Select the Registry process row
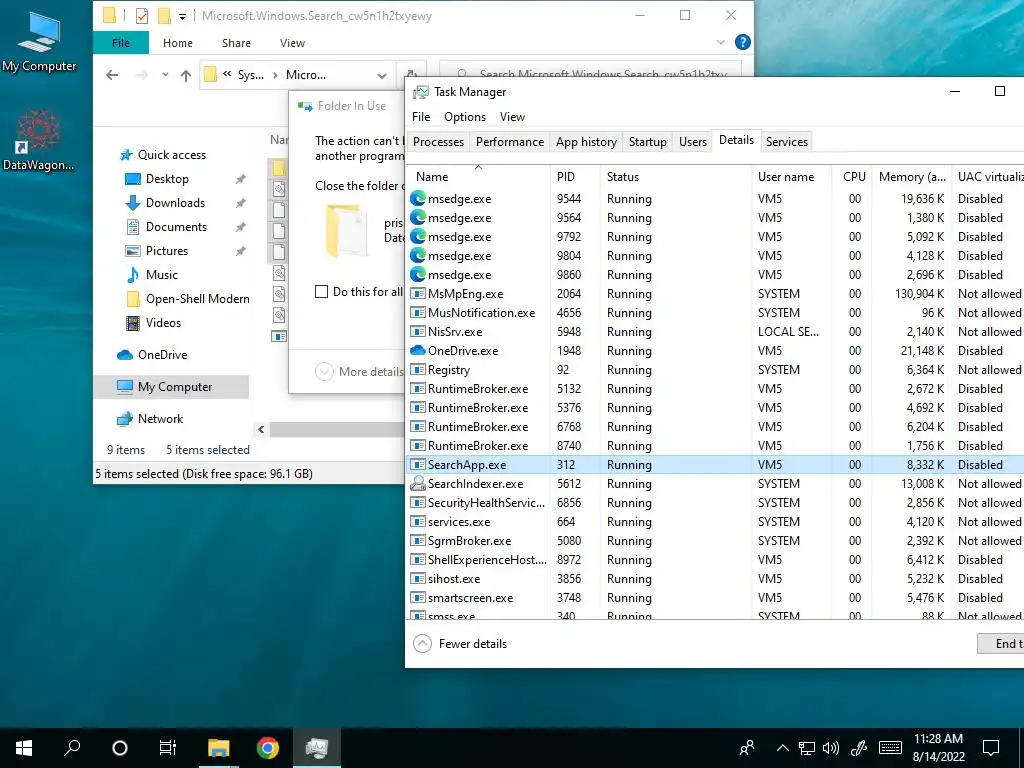The image size is (1024, 768). (x=715, y=370)
